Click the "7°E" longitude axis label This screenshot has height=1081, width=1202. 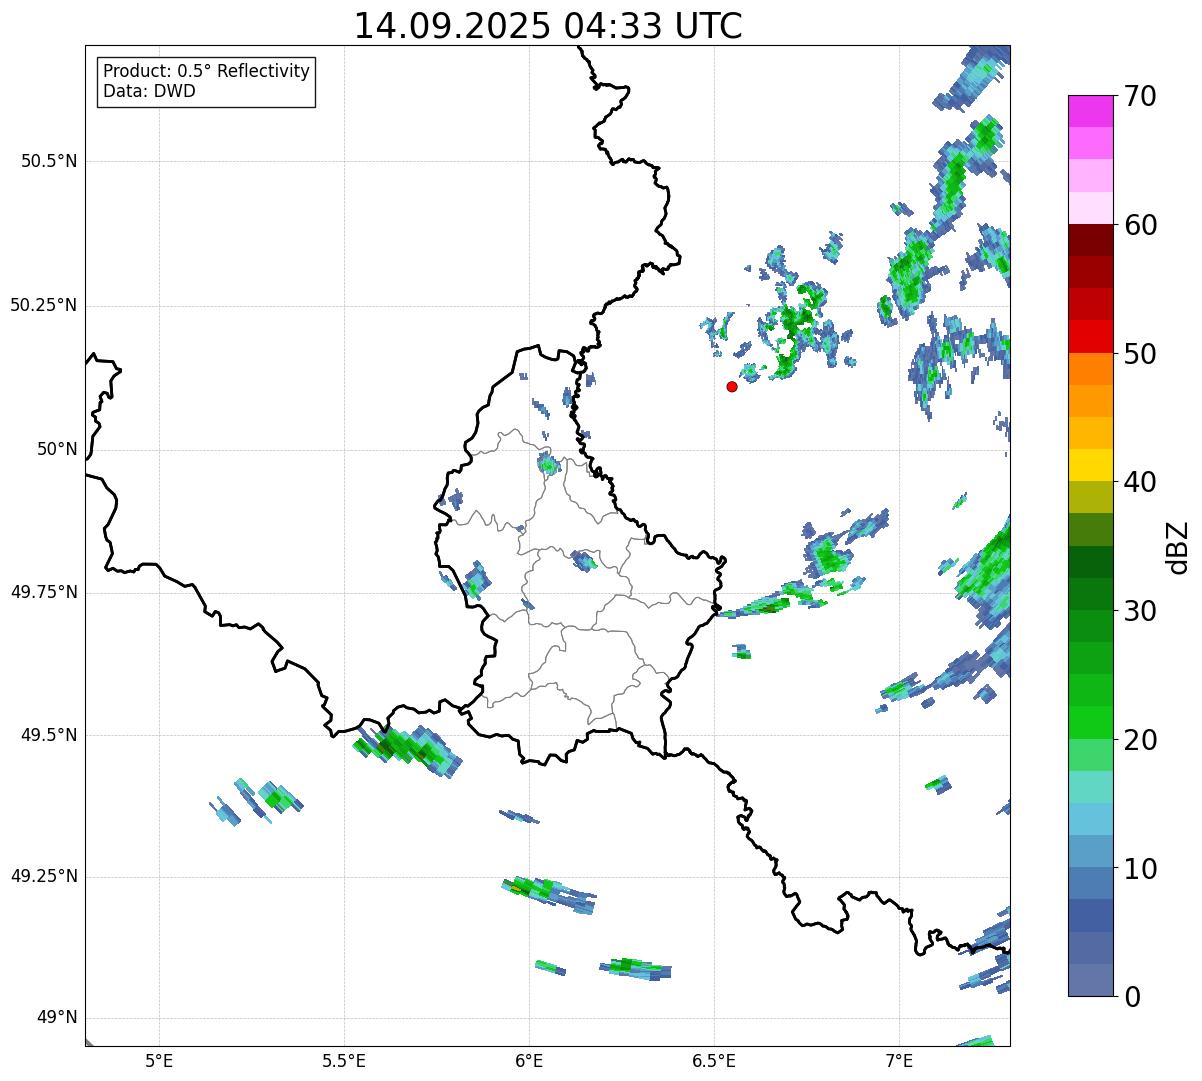point(899,1060)
